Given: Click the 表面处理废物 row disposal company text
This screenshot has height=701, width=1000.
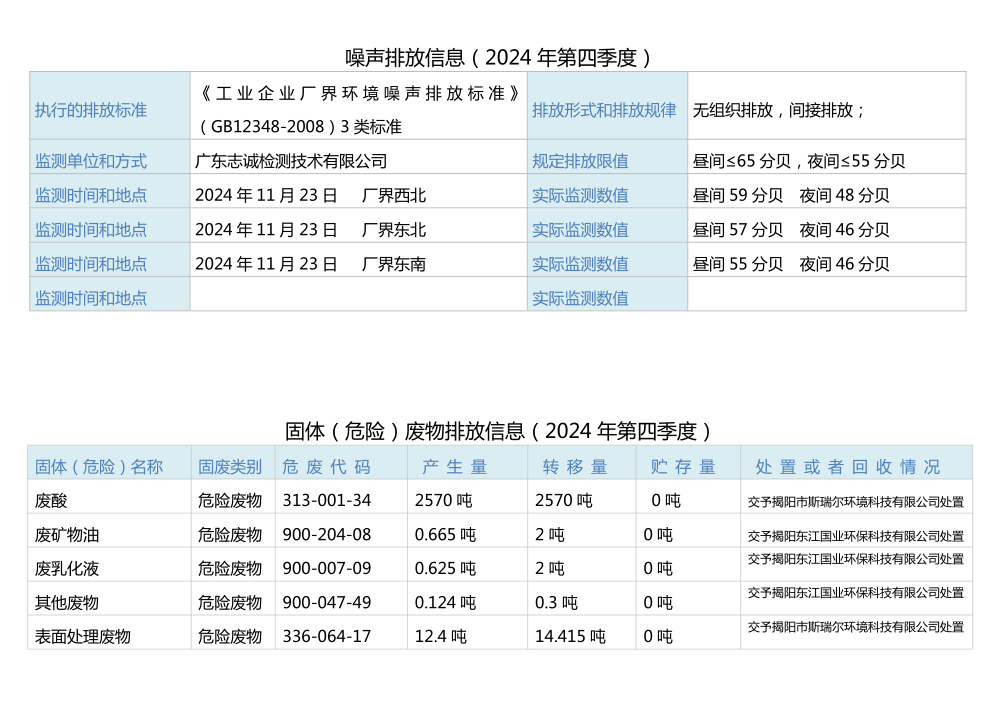Looking at the screenshot, I should coord(856,627).
